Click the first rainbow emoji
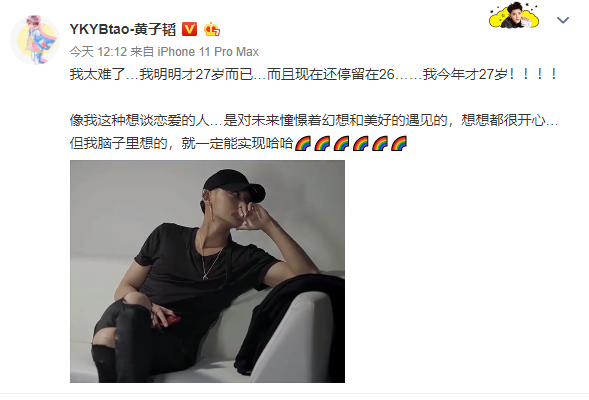The height and width of the screenshot is (400, 589). pos(303,143)
